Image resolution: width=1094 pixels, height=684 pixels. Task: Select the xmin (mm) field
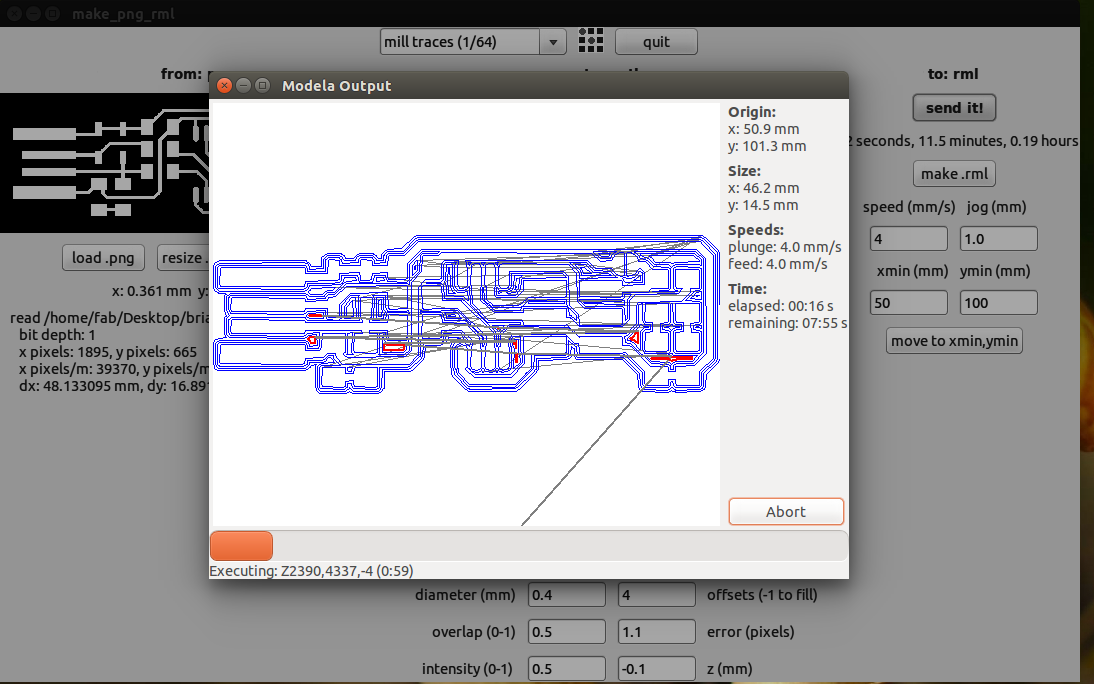point(908,302)
